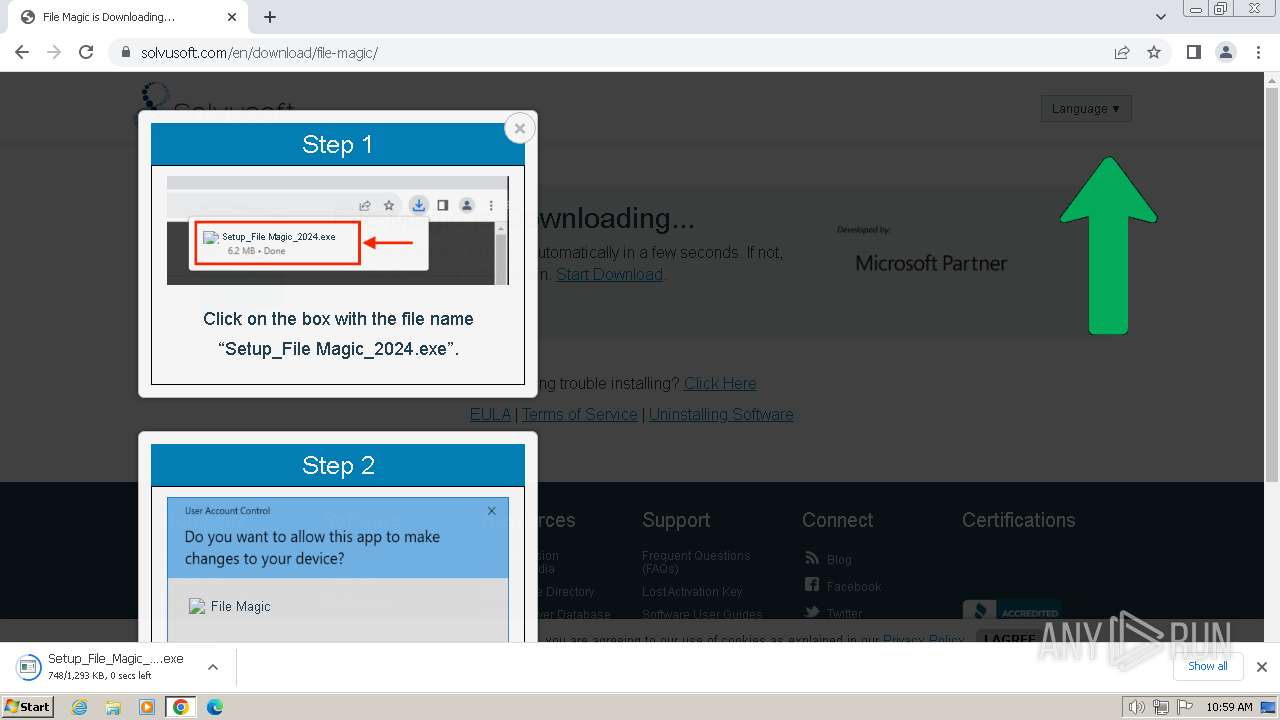Open the Terms of Service link
The height and width of the screenshot is (720, 1280).
point(579,414)
